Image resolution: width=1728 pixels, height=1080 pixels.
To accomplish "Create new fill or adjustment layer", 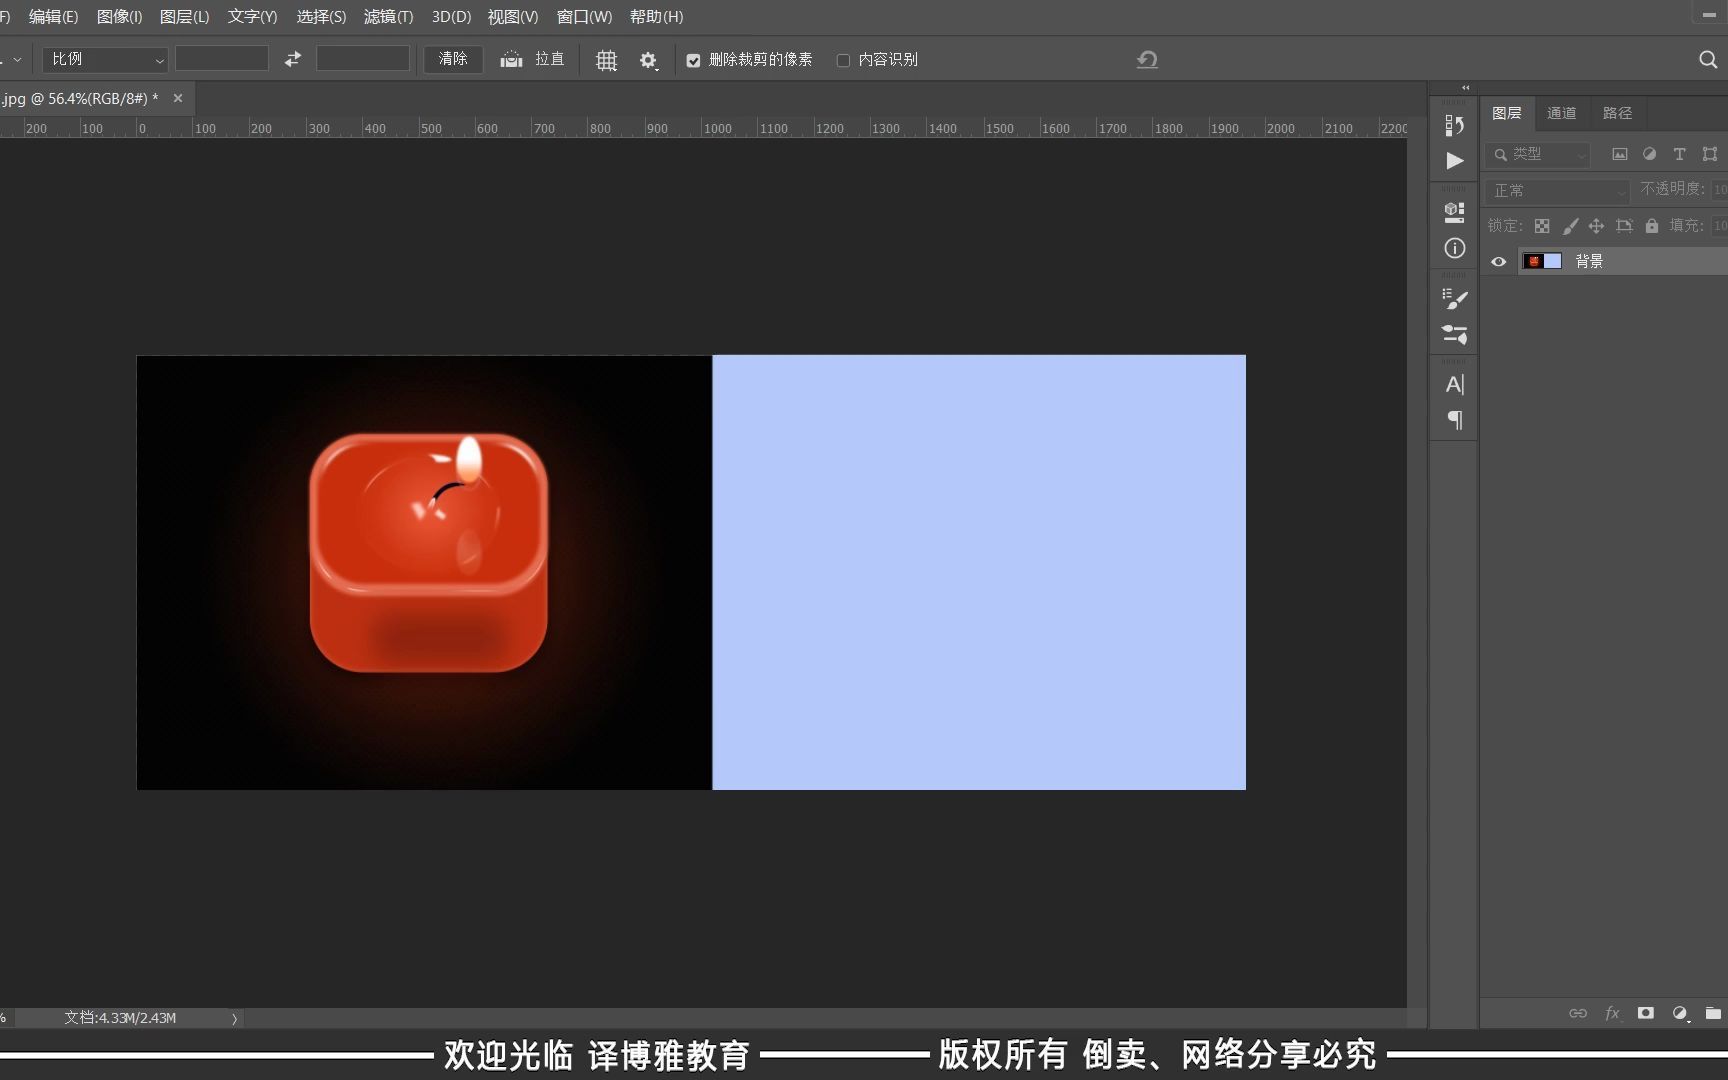I will tap(1680, 1013).
